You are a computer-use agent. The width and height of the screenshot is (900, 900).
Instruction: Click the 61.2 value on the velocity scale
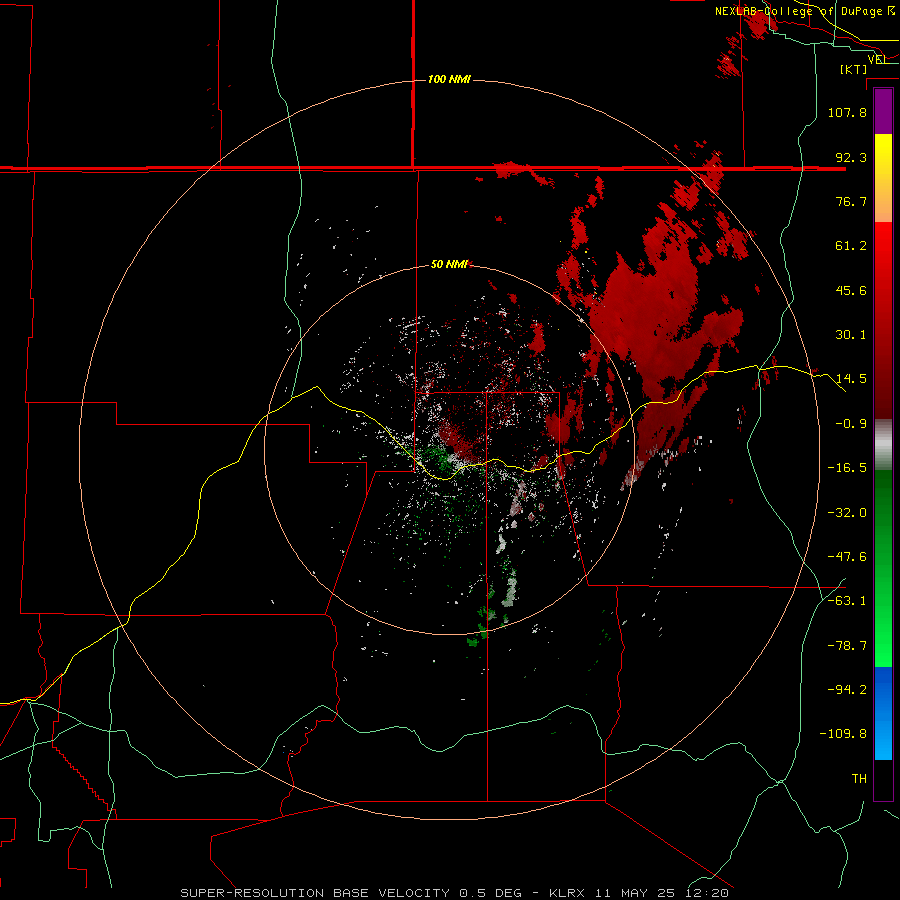[x=851, y=246]
